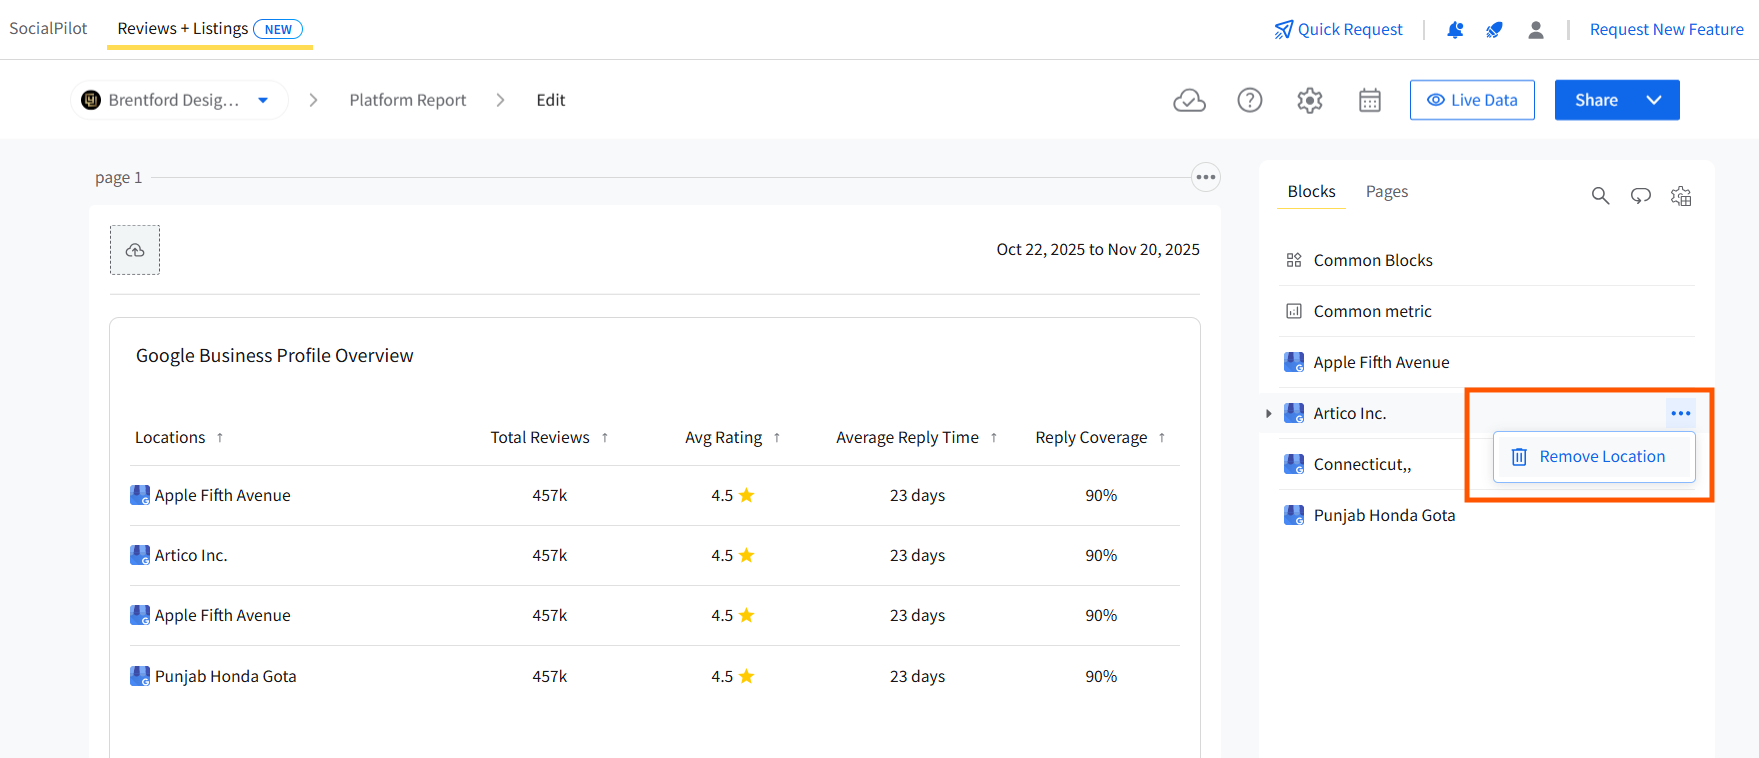Sort by the Total Reviews column arrow

pyautogui.click(x=605, y=438)
